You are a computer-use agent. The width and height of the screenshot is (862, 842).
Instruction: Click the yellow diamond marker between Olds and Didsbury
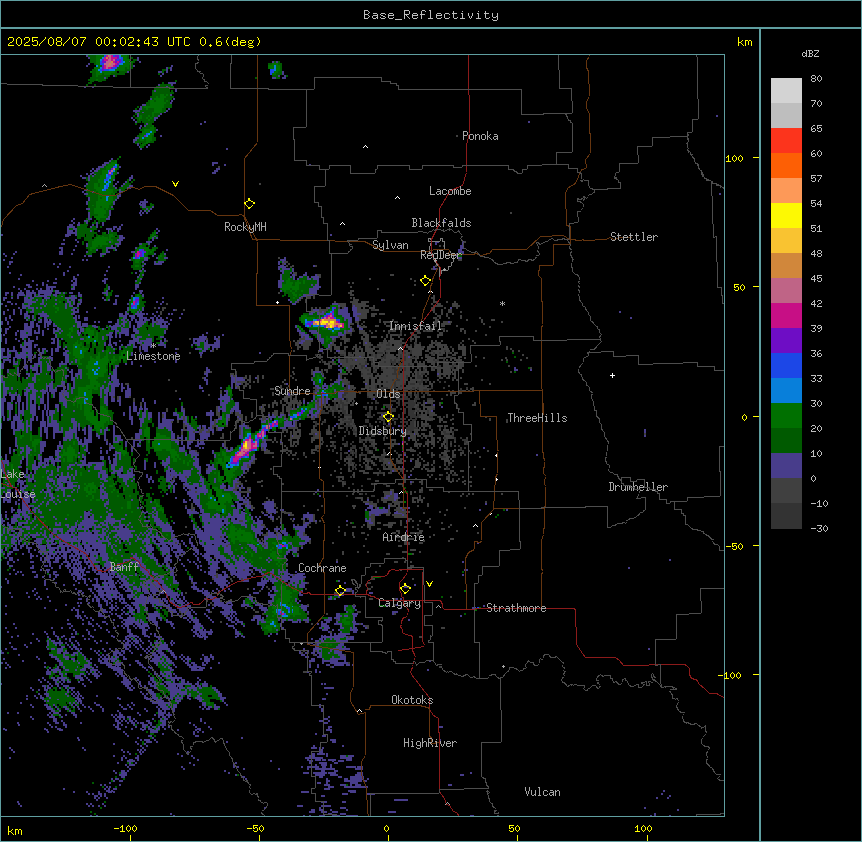[389, 417]
